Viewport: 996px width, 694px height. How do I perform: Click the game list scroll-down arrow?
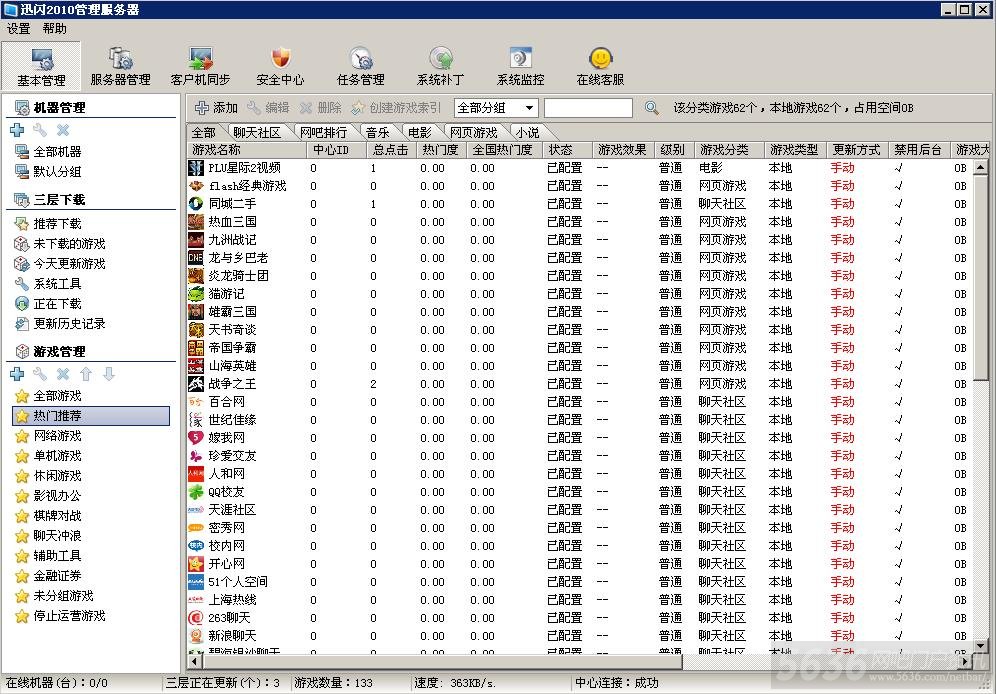(x=980, y=646)
